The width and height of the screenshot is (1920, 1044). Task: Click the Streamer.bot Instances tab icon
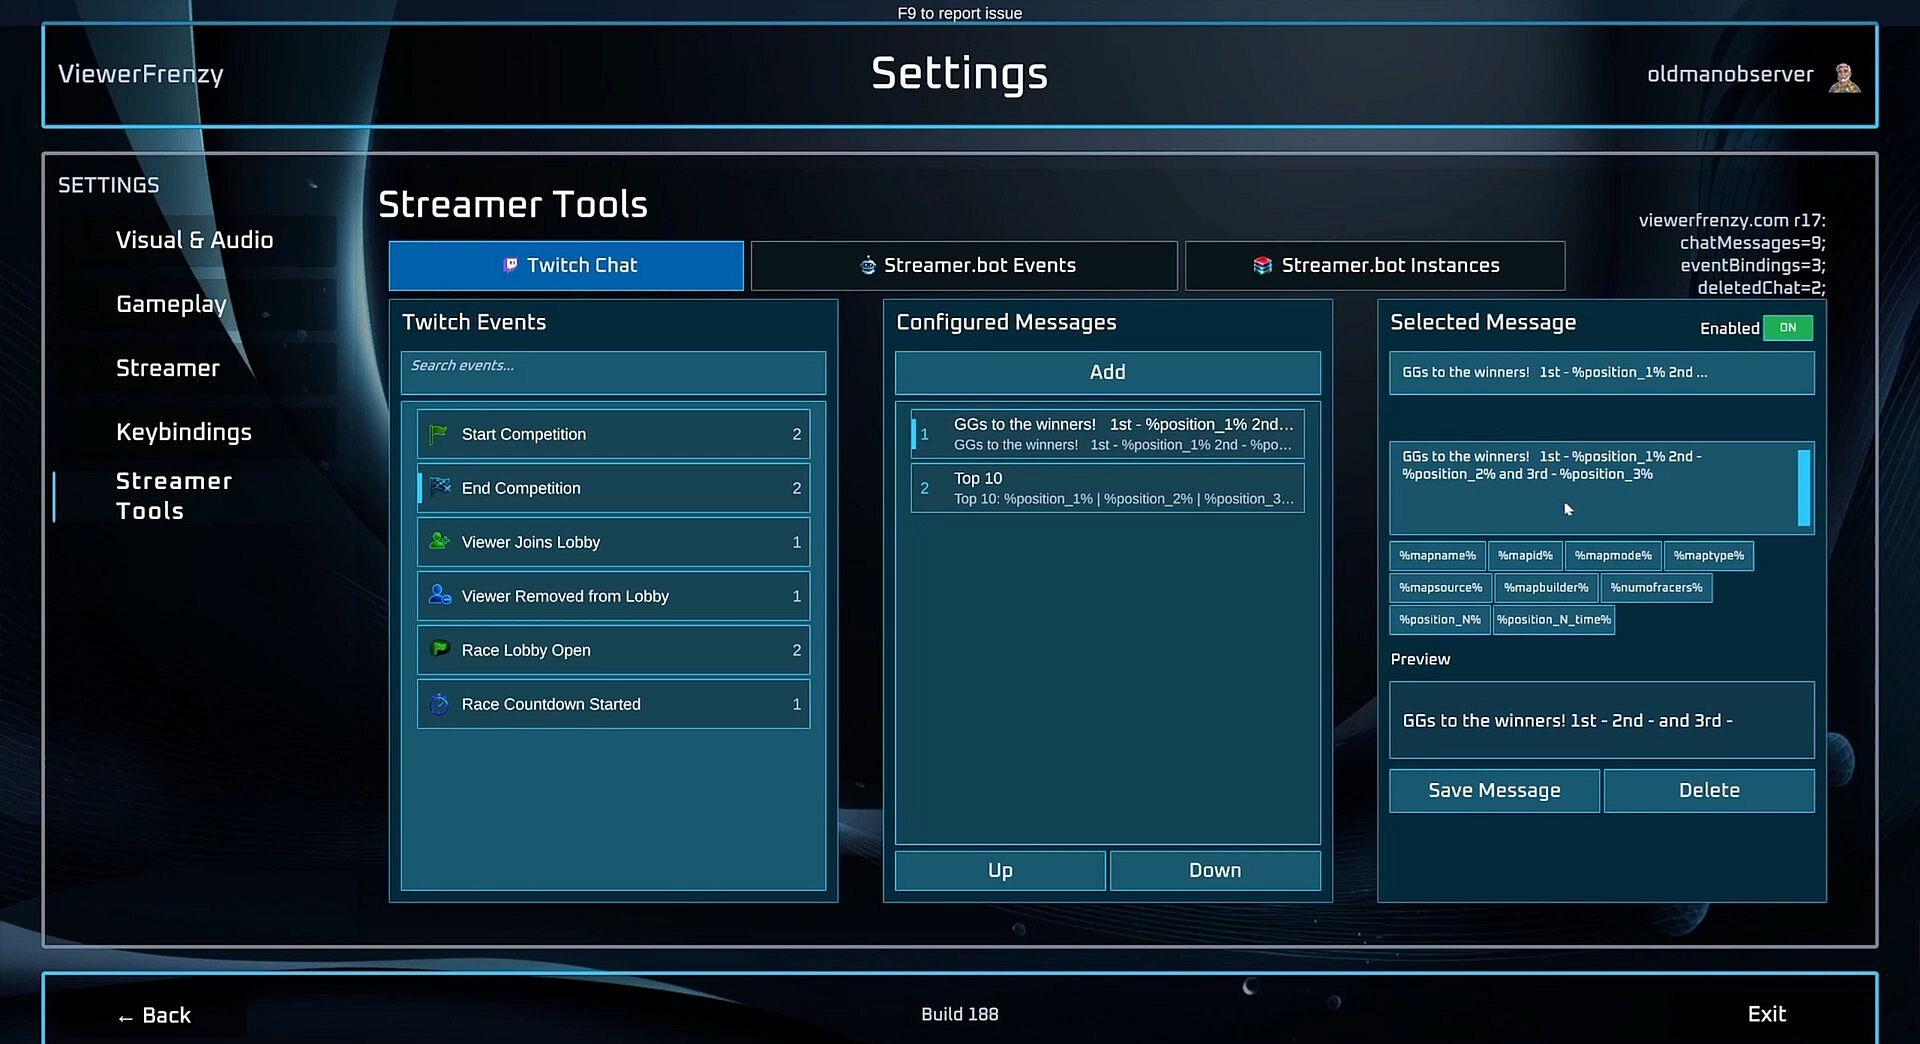point(1263,265)
